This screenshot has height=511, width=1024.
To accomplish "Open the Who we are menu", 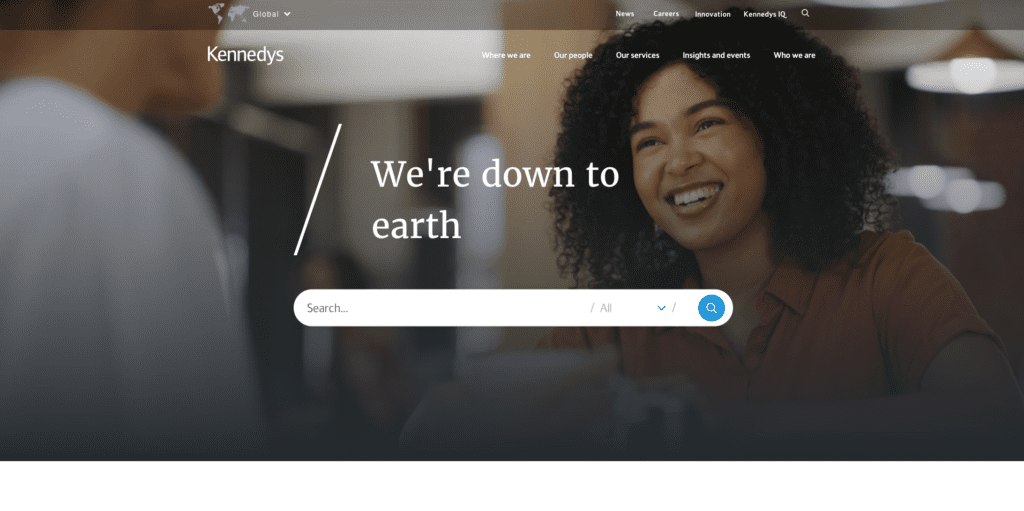I will point(794,56).
